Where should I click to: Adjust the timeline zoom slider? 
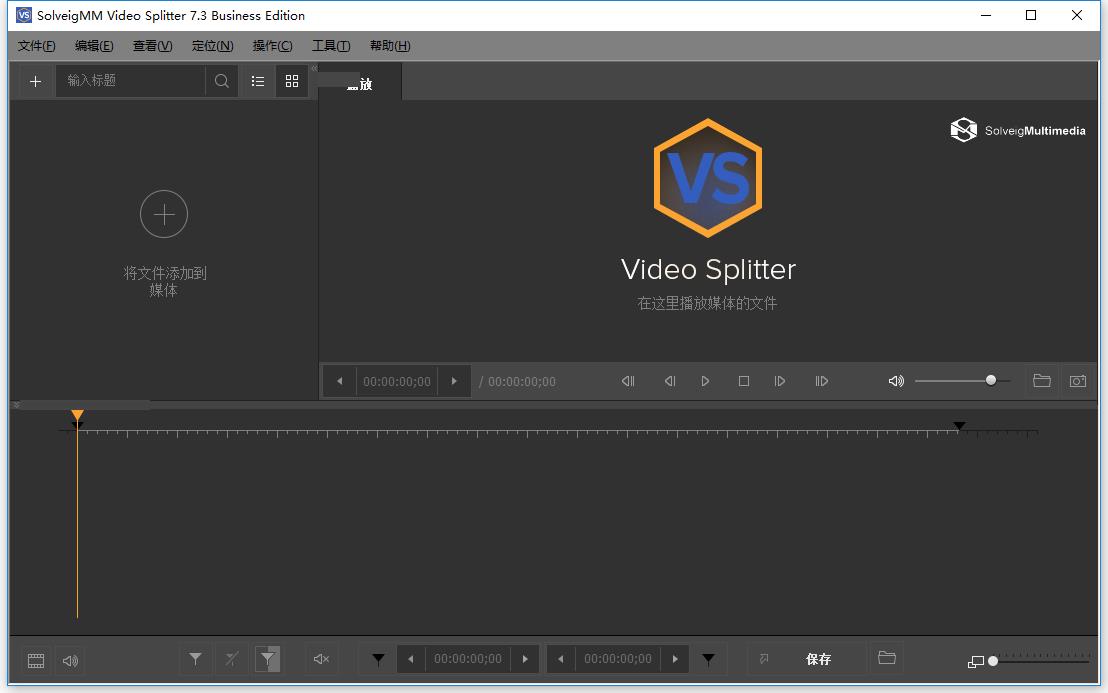tap(1040, 661)
